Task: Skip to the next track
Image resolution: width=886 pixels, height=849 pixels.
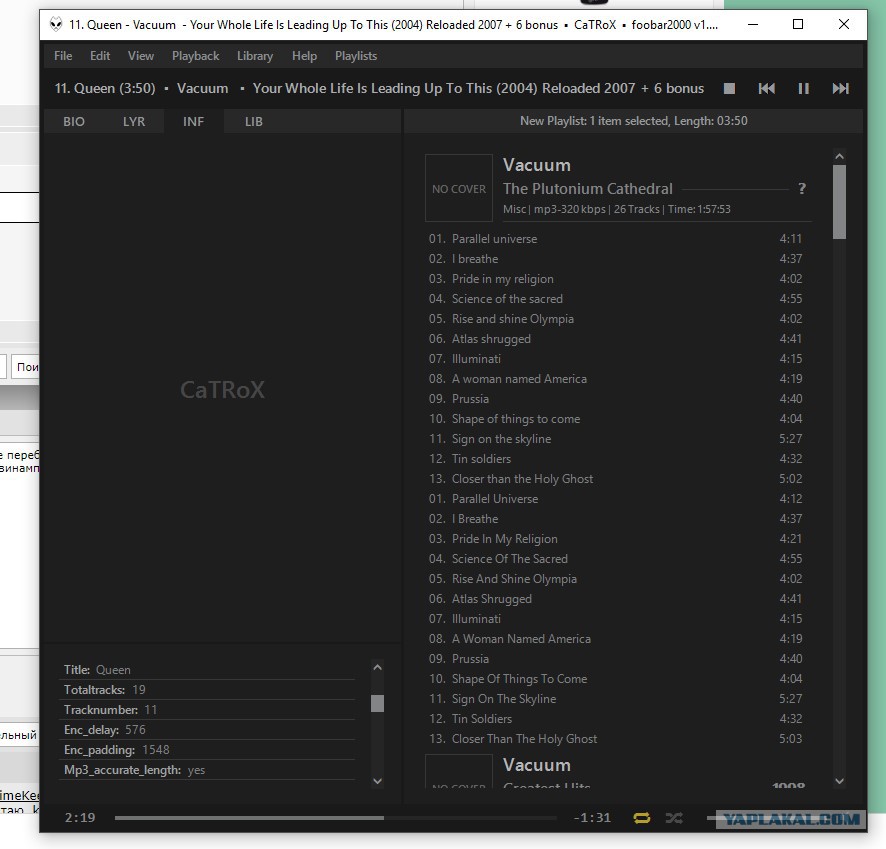Action: tap(840, 89)
